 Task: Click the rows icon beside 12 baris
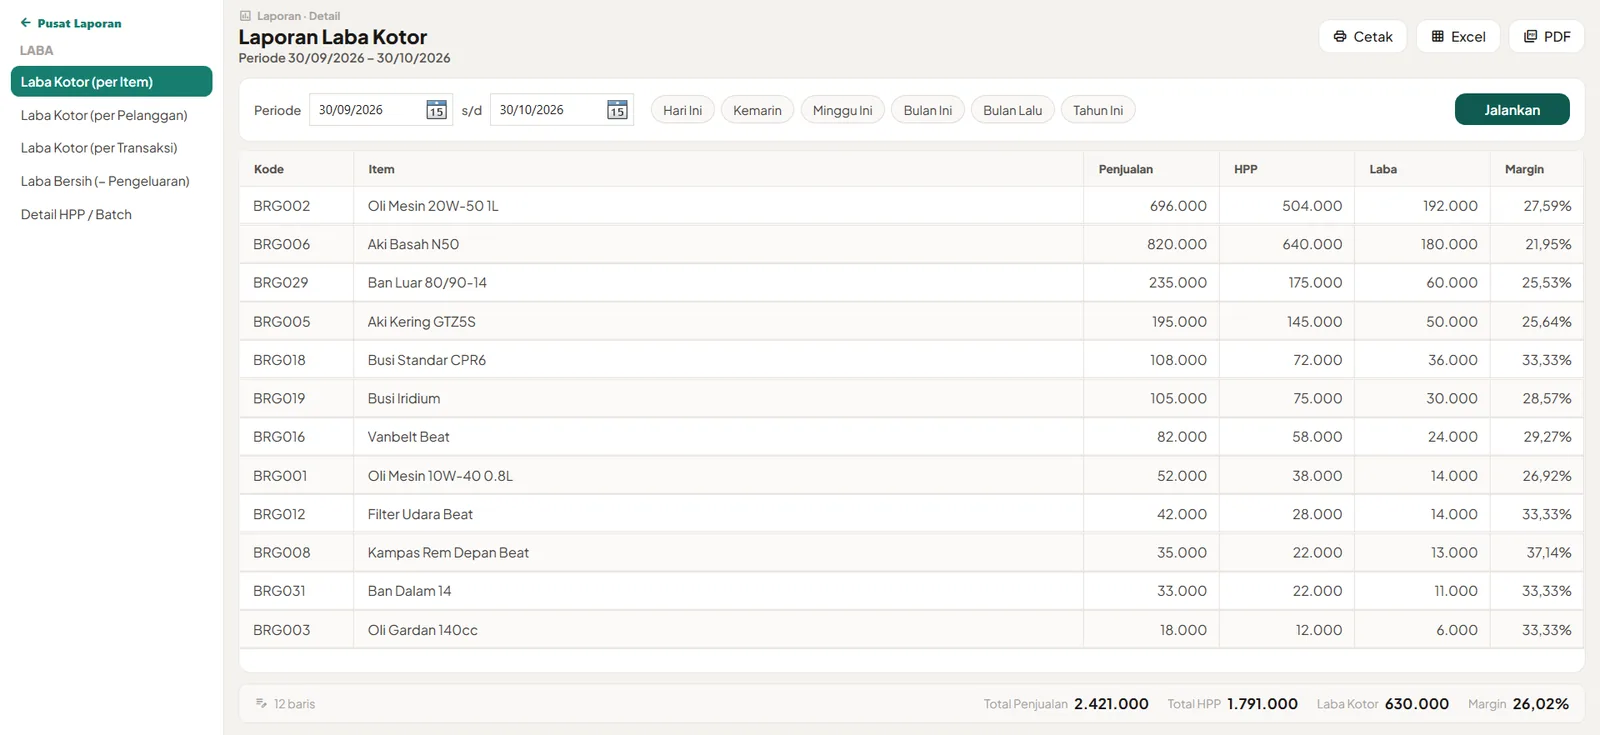pos(261,704)
